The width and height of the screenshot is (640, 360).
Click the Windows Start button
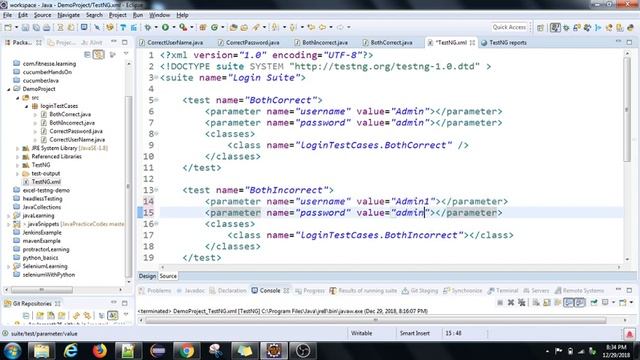(x=12, y=351)
